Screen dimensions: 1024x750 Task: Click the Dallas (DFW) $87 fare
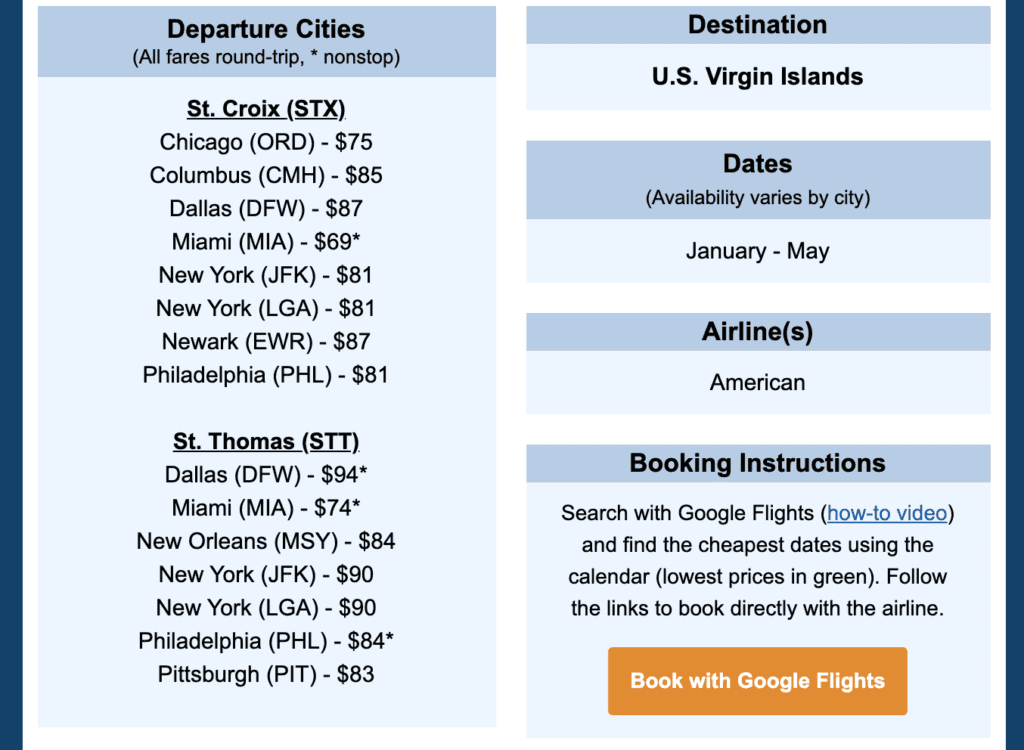(x=266, y=208)
